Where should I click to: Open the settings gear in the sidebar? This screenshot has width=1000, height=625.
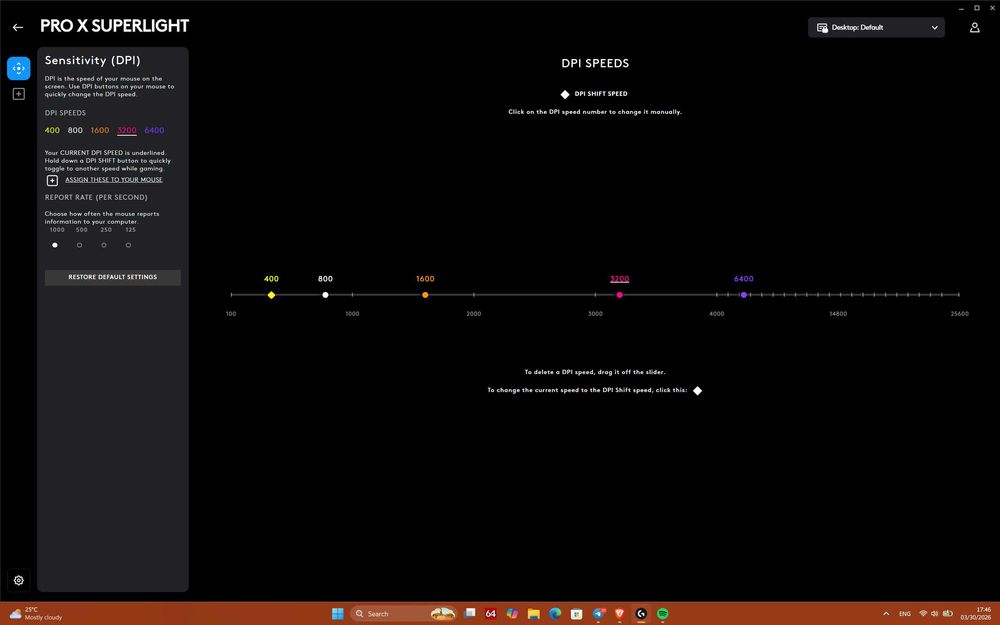coord(18,580)
